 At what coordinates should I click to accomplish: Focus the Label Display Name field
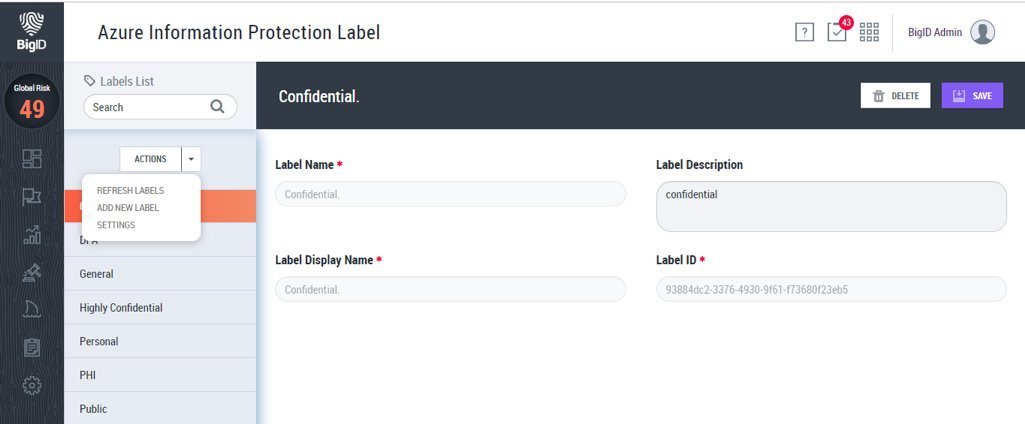click(450, 289)
